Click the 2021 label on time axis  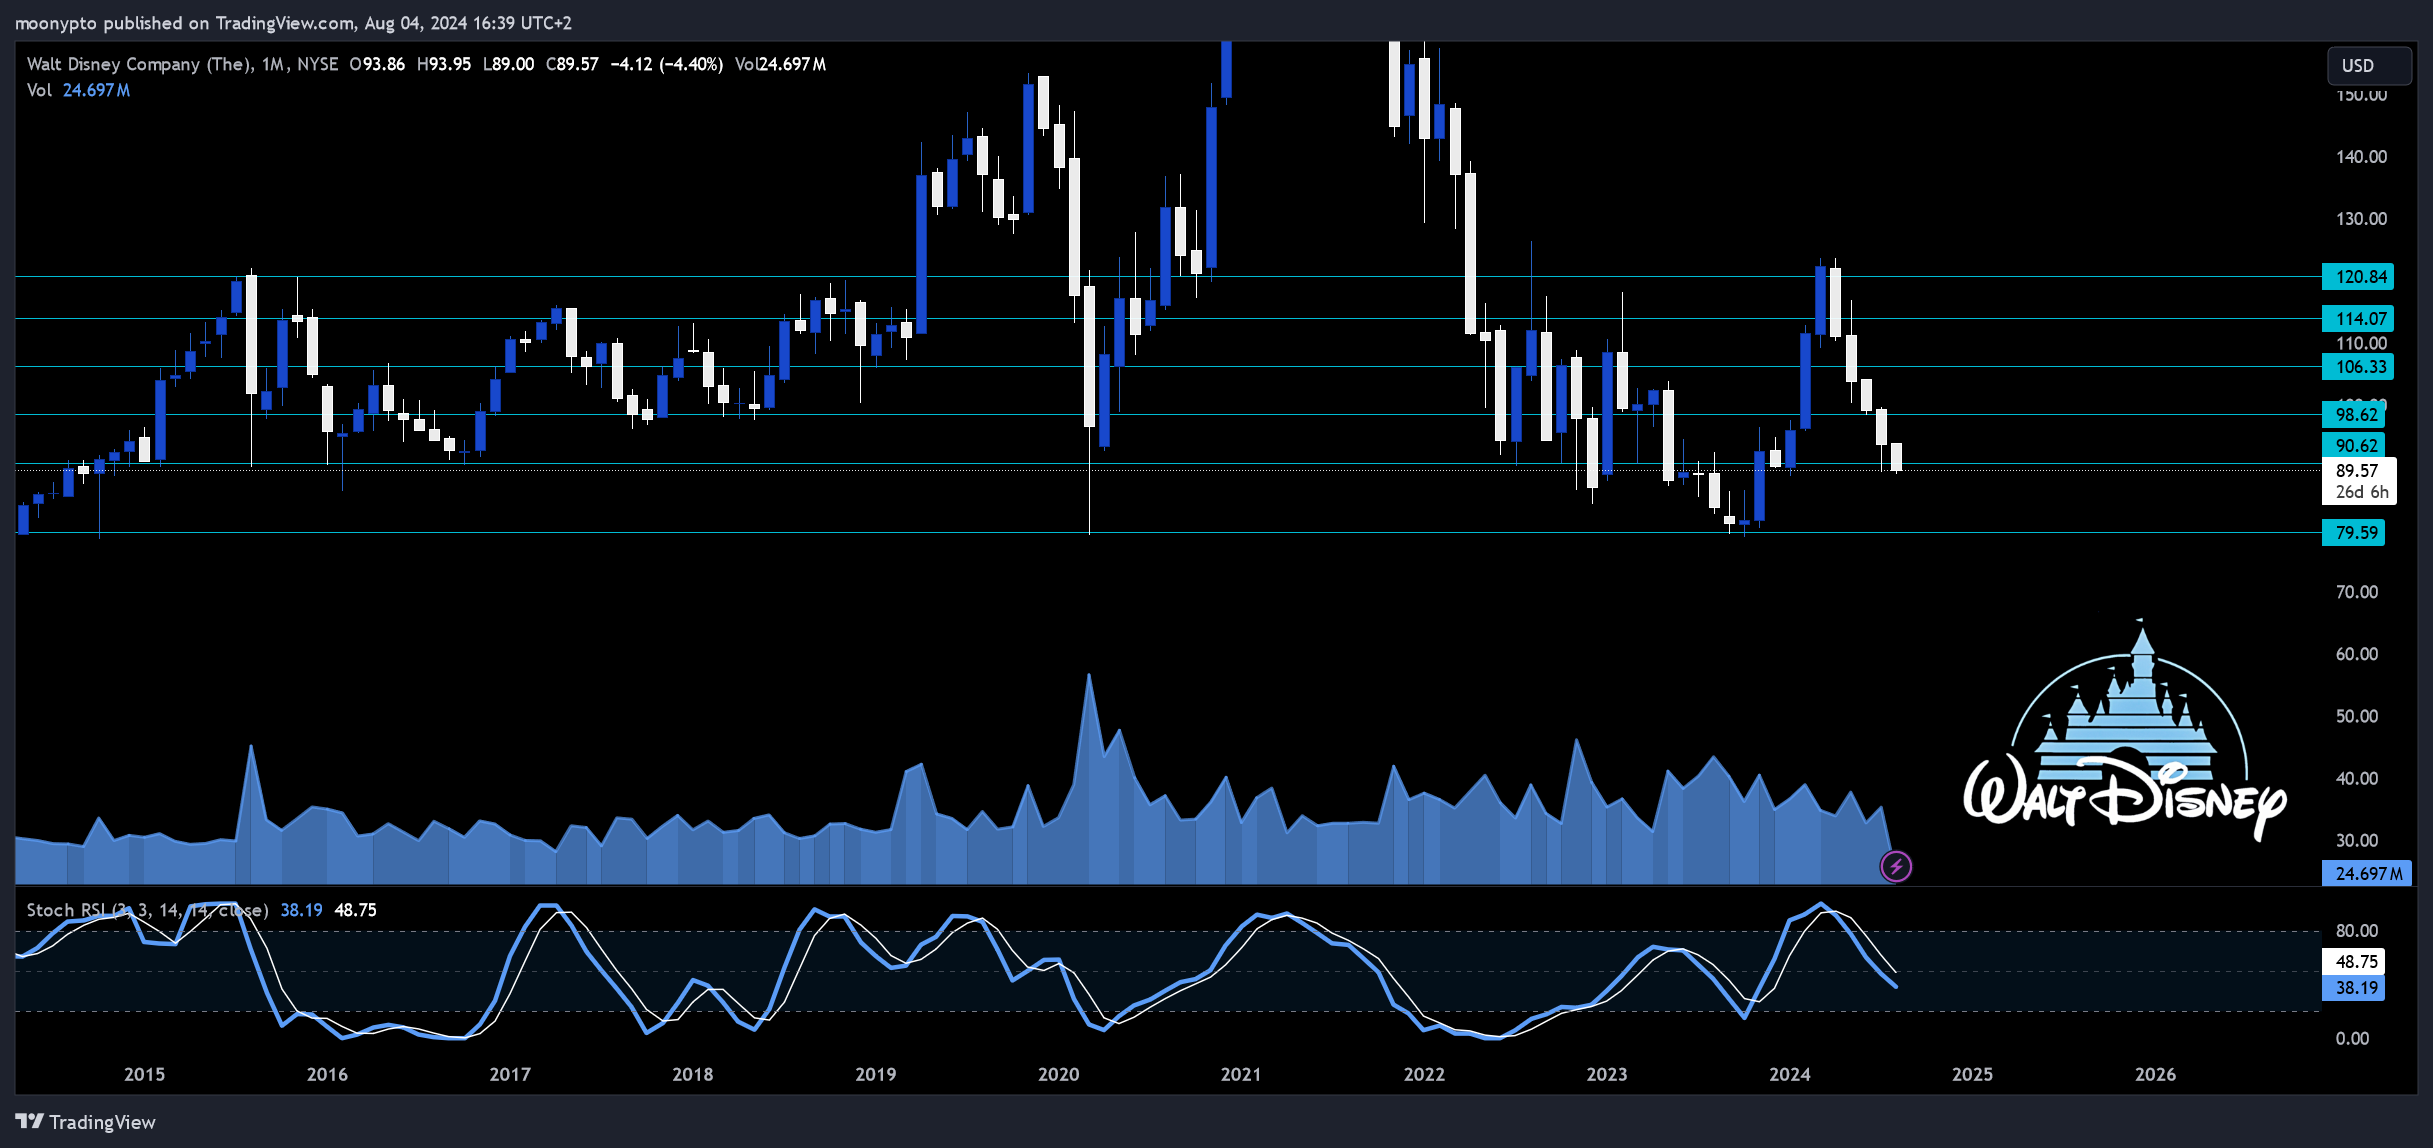1241,1074
